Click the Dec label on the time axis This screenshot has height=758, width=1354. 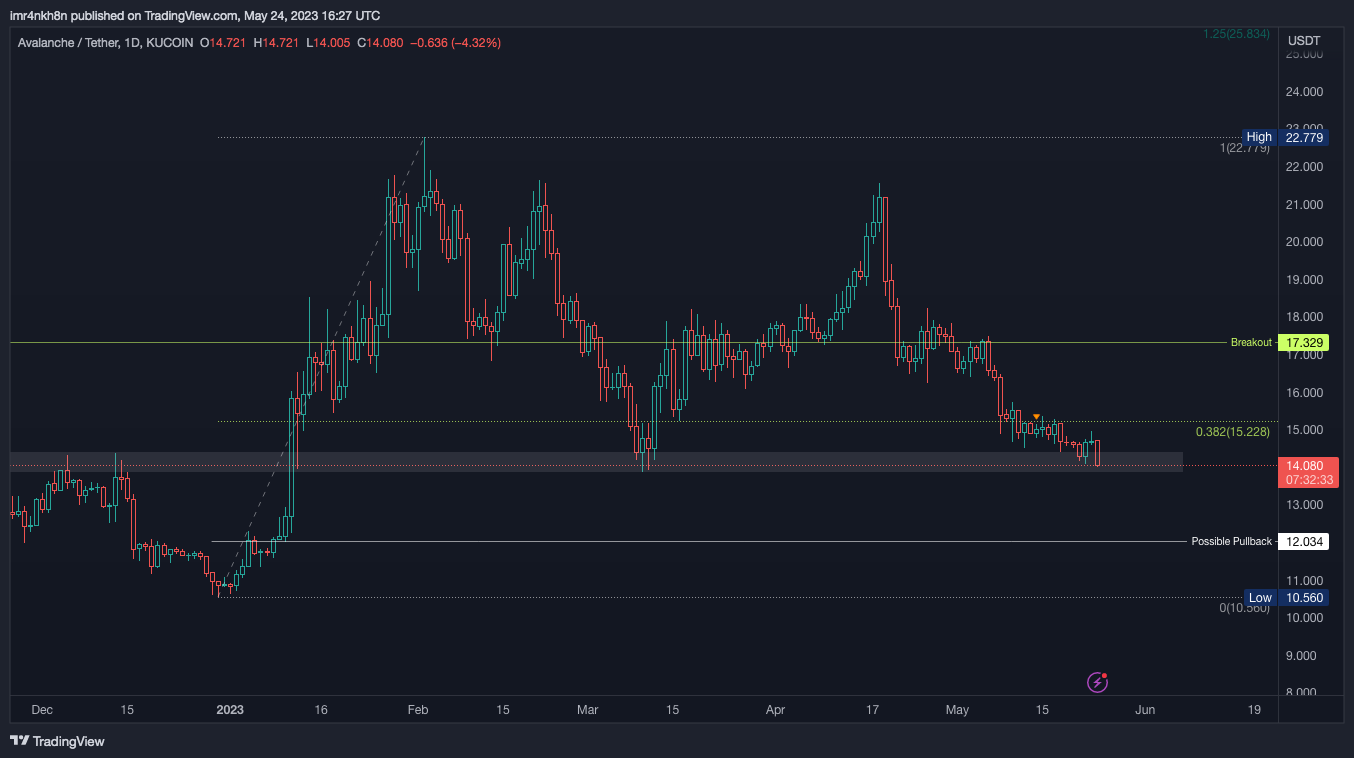42,710
